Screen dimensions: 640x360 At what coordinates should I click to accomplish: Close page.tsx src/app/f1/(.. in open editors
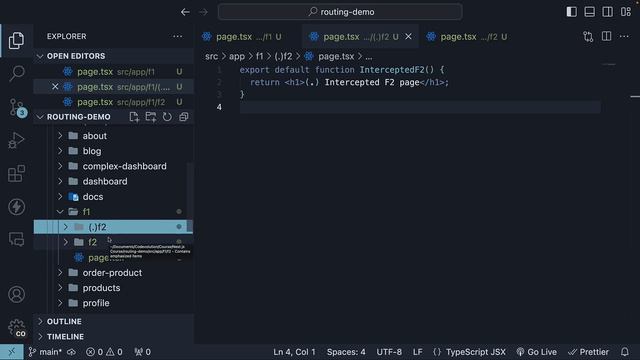tap(55, 87)
